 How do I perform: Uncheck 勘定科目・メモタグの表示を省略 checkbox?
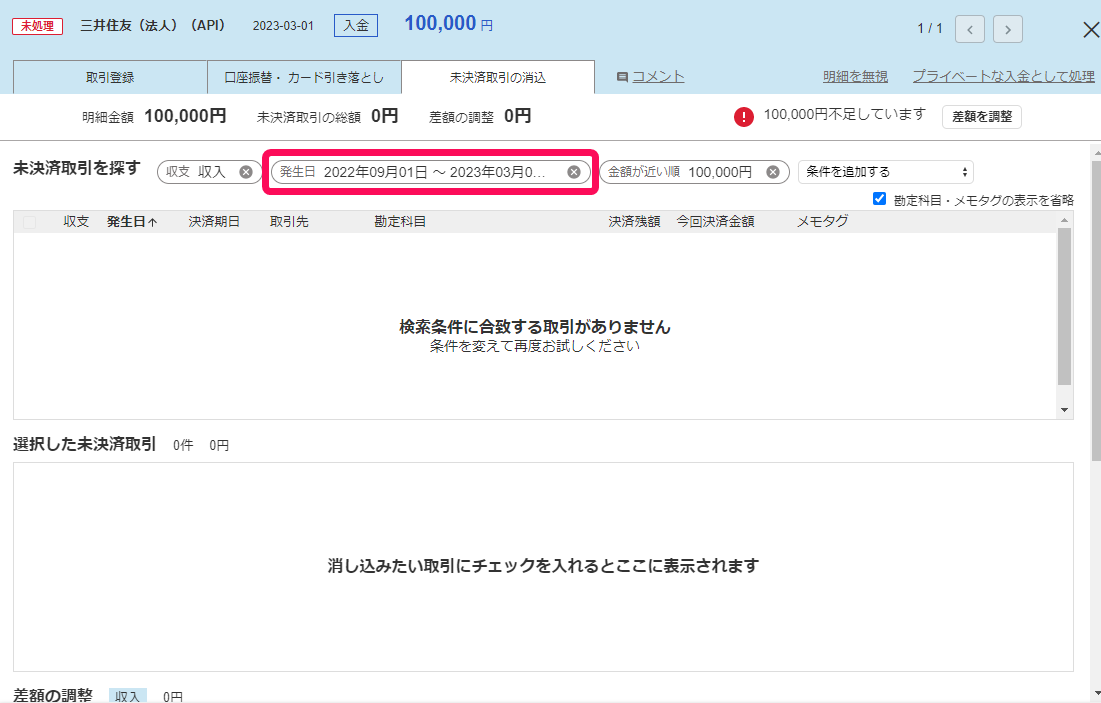pyautogui.click(x=879, y=199)
